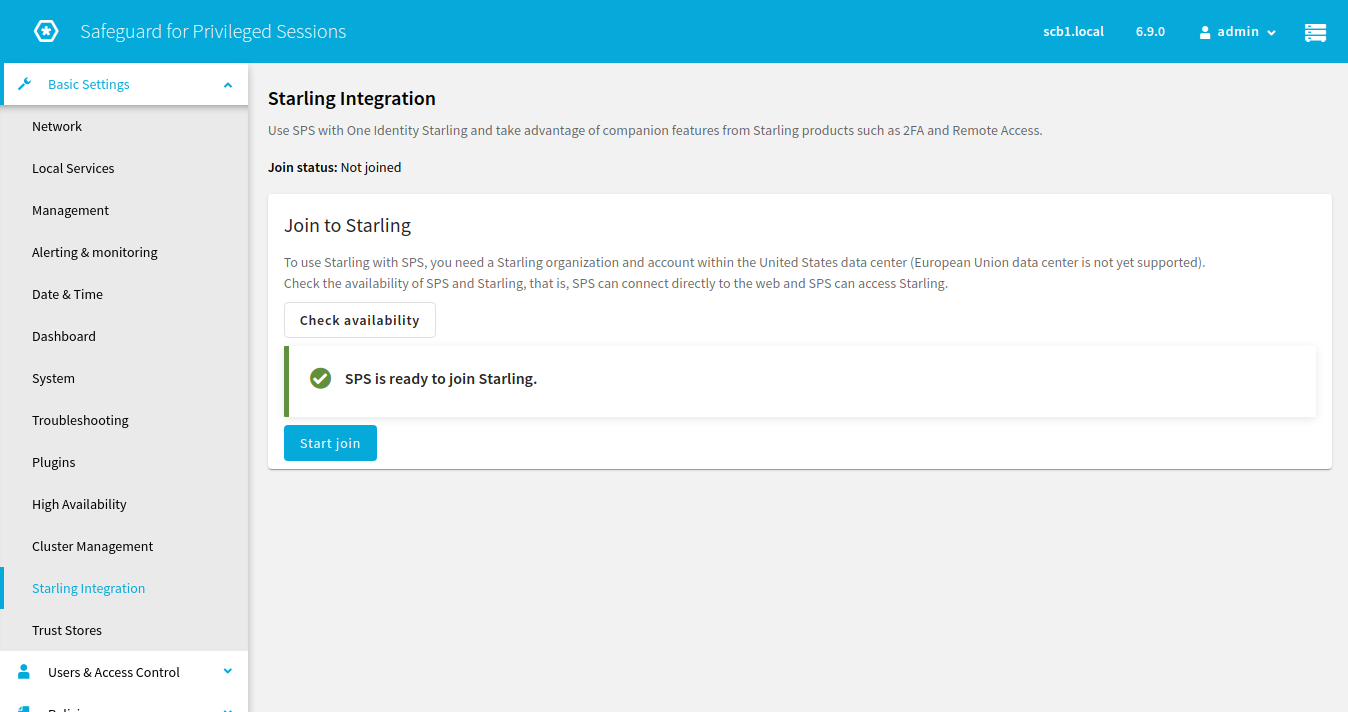Click the wrench icon beside Basic Settings
This screenshot has width=1348, height=712.
point(25,84)
